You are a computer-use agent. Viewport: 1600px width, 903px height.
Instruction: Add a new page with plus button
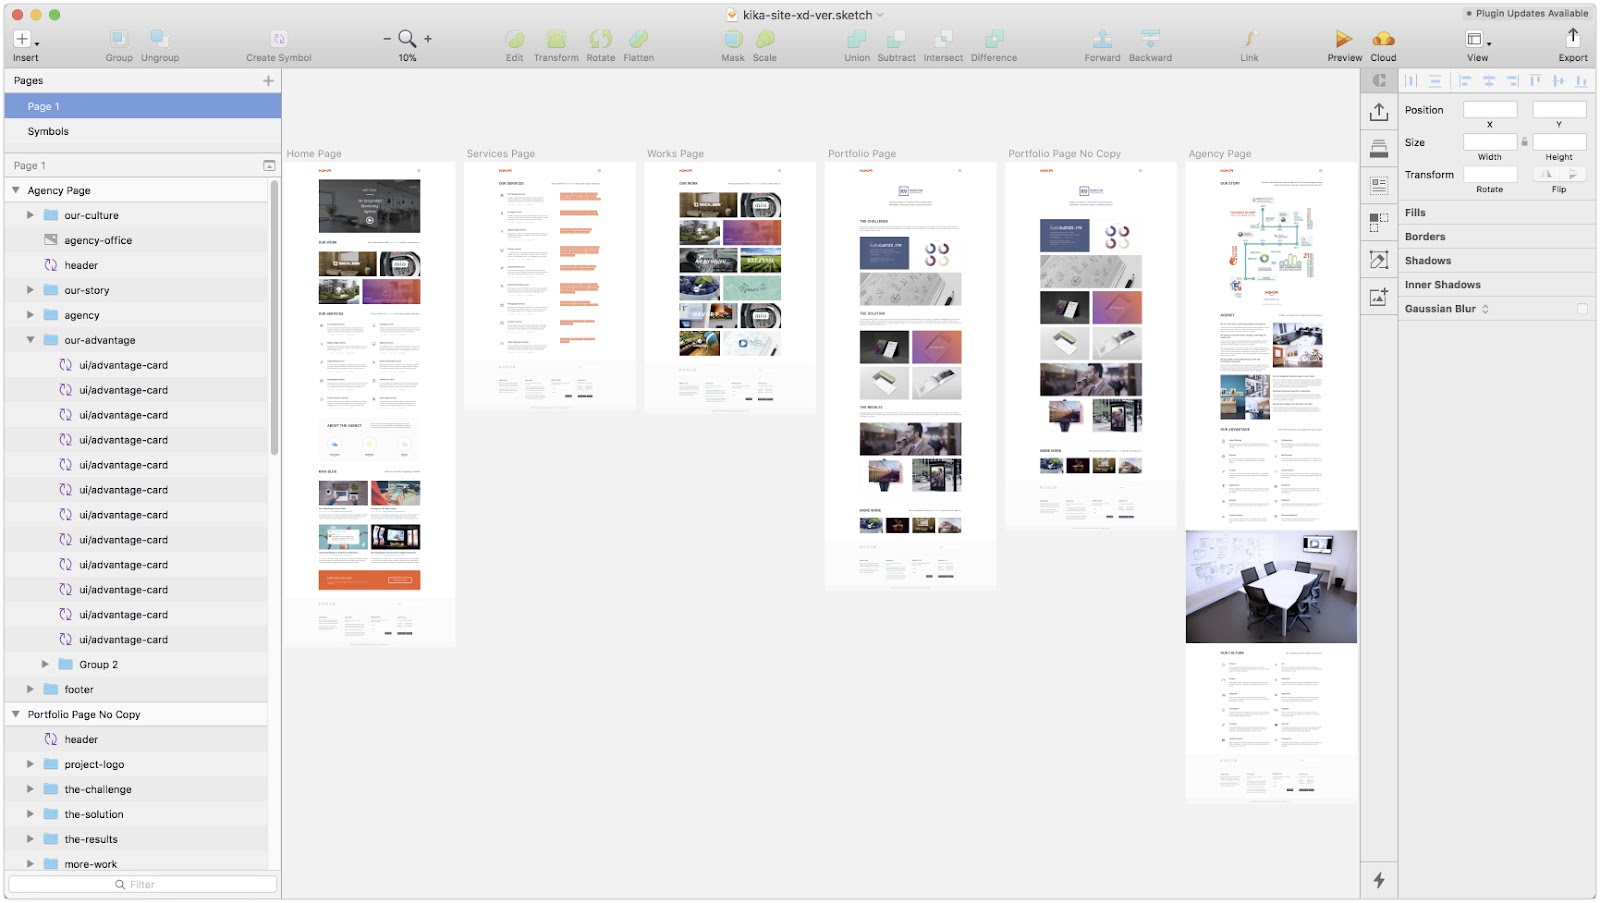coord(268,81)
